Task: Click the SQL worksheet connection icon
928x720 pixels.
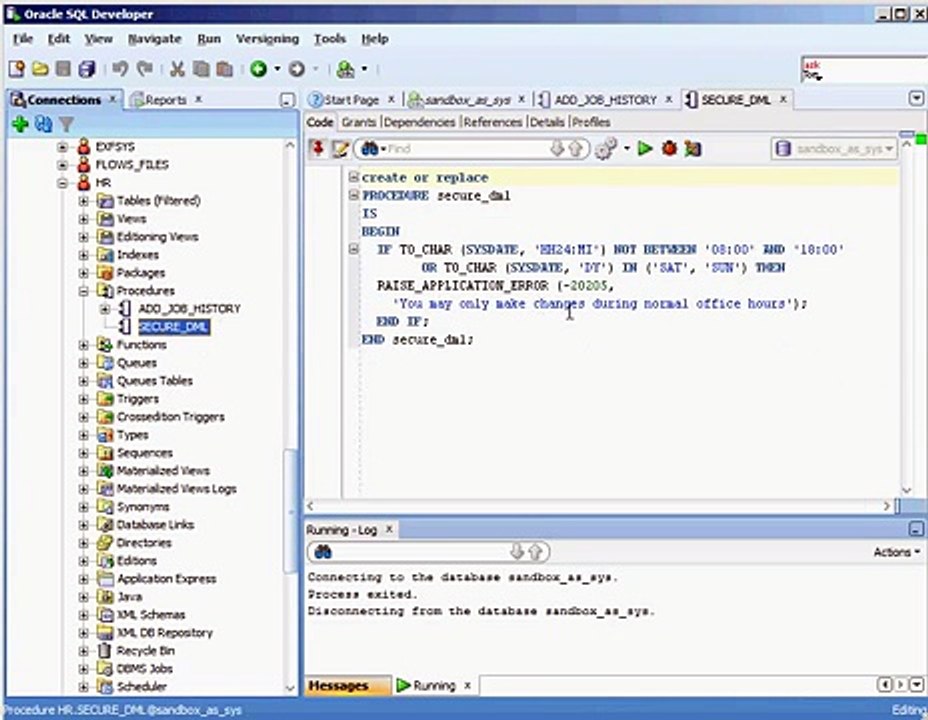Action: tap(346, 69)
